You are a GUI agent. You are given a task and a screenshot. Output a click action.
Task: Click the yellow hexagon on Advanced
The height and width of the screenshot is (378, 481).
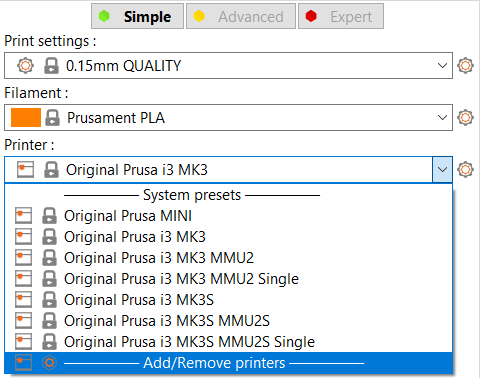coord(199,16)
